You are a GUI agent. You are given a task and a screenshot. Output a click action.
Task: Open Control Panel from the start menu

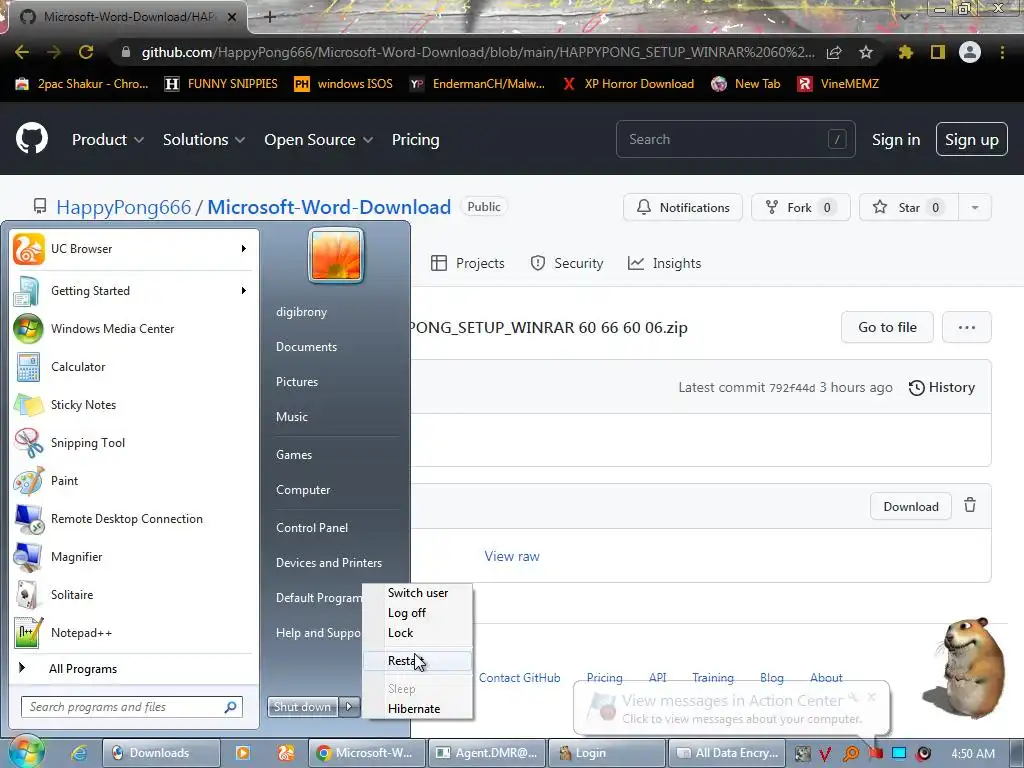(x=312, y=528)
